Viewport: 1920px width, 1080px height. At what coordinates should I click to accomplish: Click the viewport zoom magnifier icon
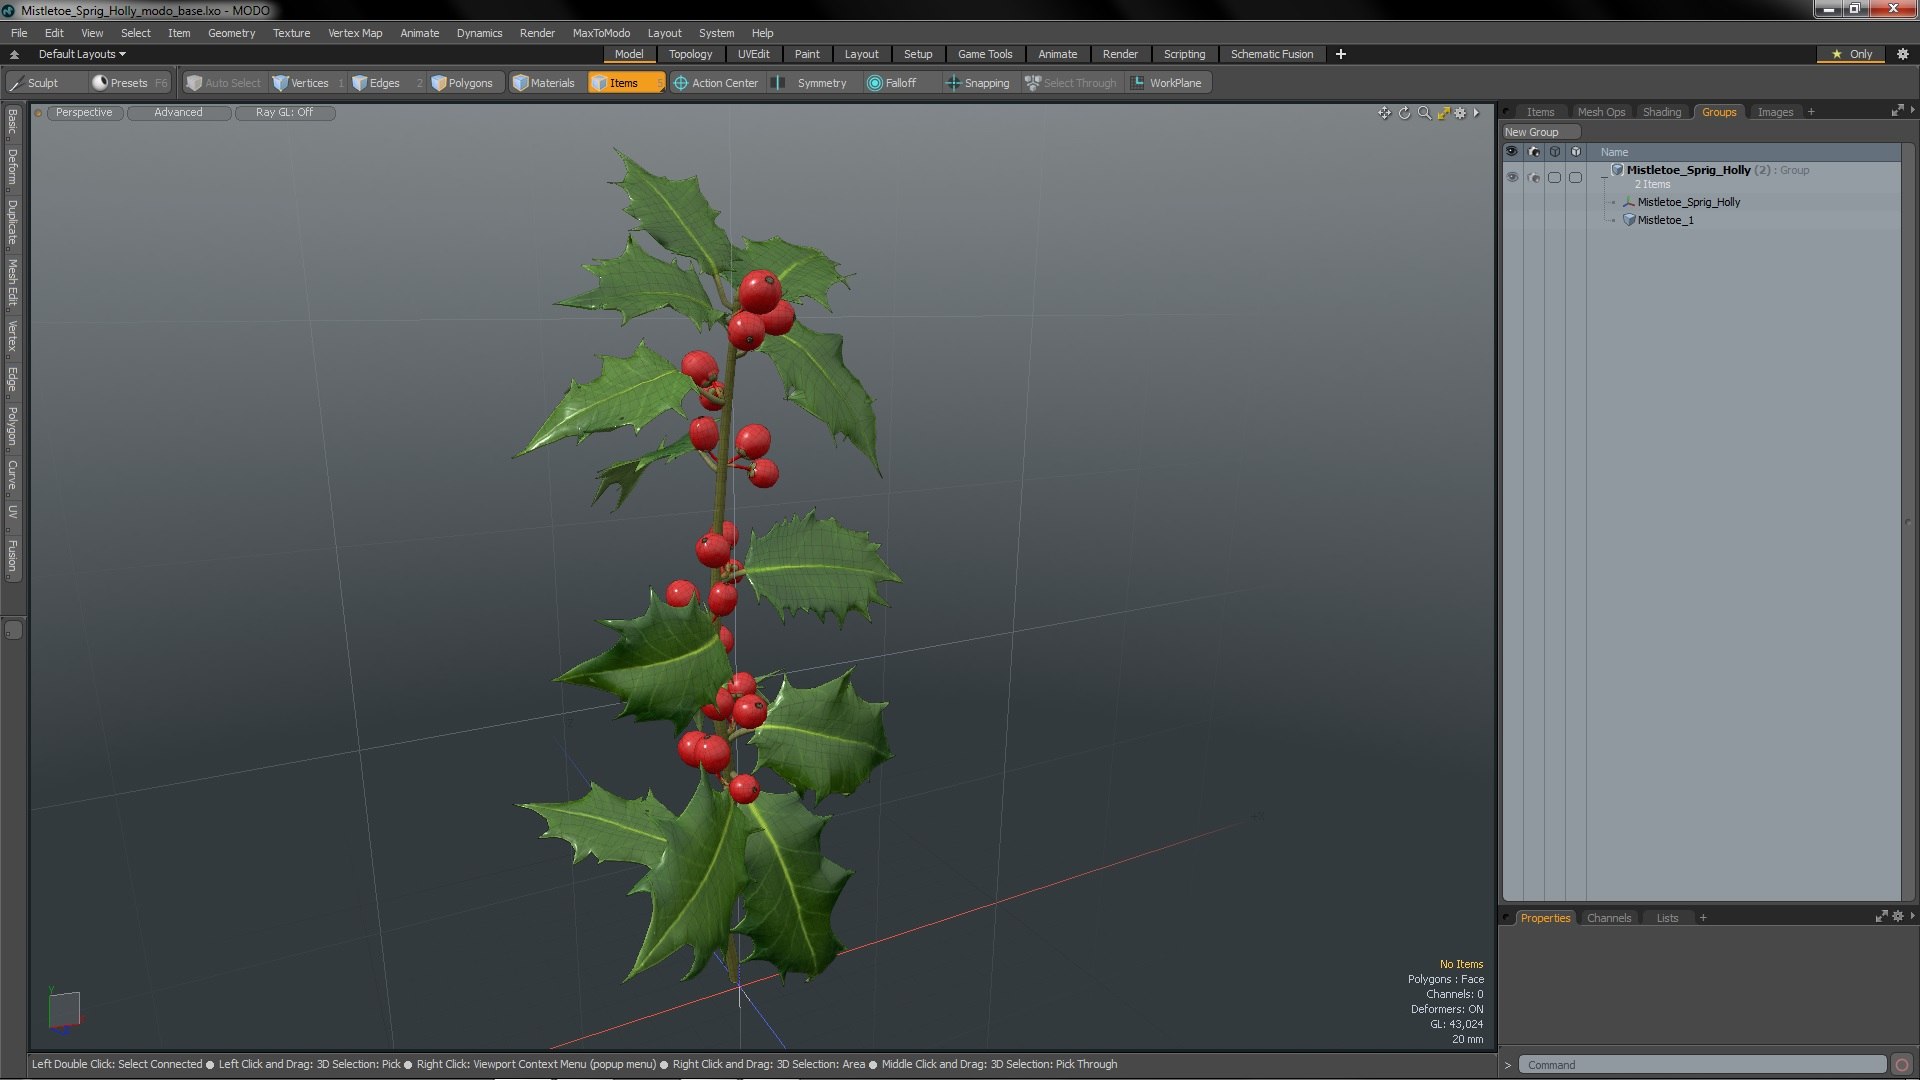1424,113
